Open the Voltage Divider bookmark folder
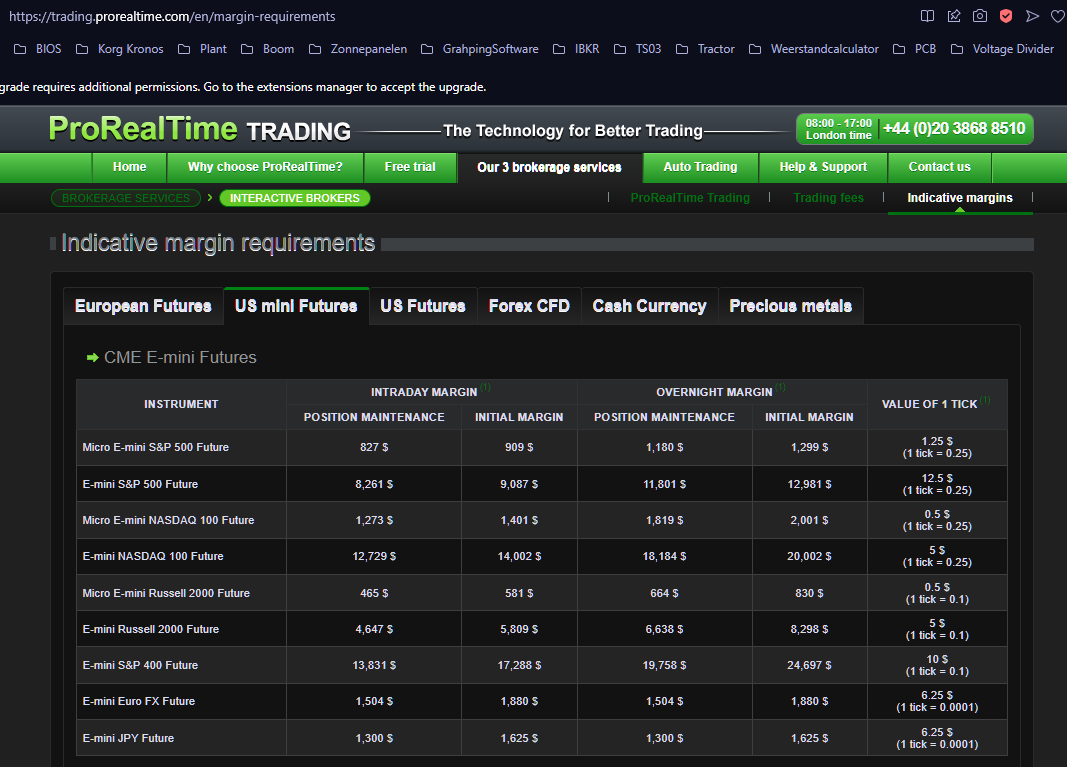Image resolution: width=1067 pixels, height=767 pixels. click(1002, 49)
